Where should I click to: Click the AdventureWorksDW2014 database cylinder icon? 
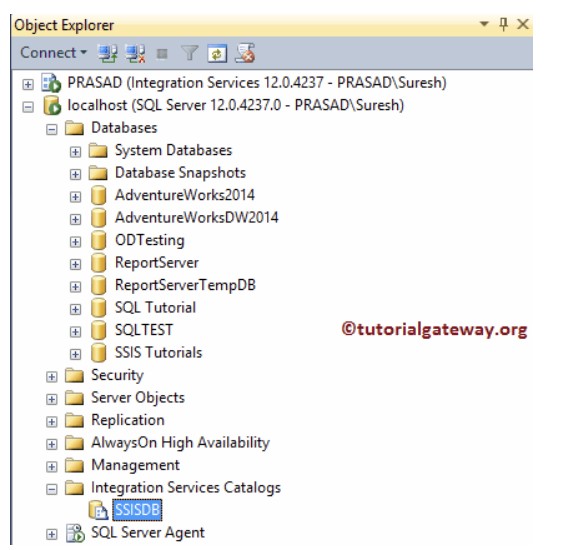(x=98, y=218)
